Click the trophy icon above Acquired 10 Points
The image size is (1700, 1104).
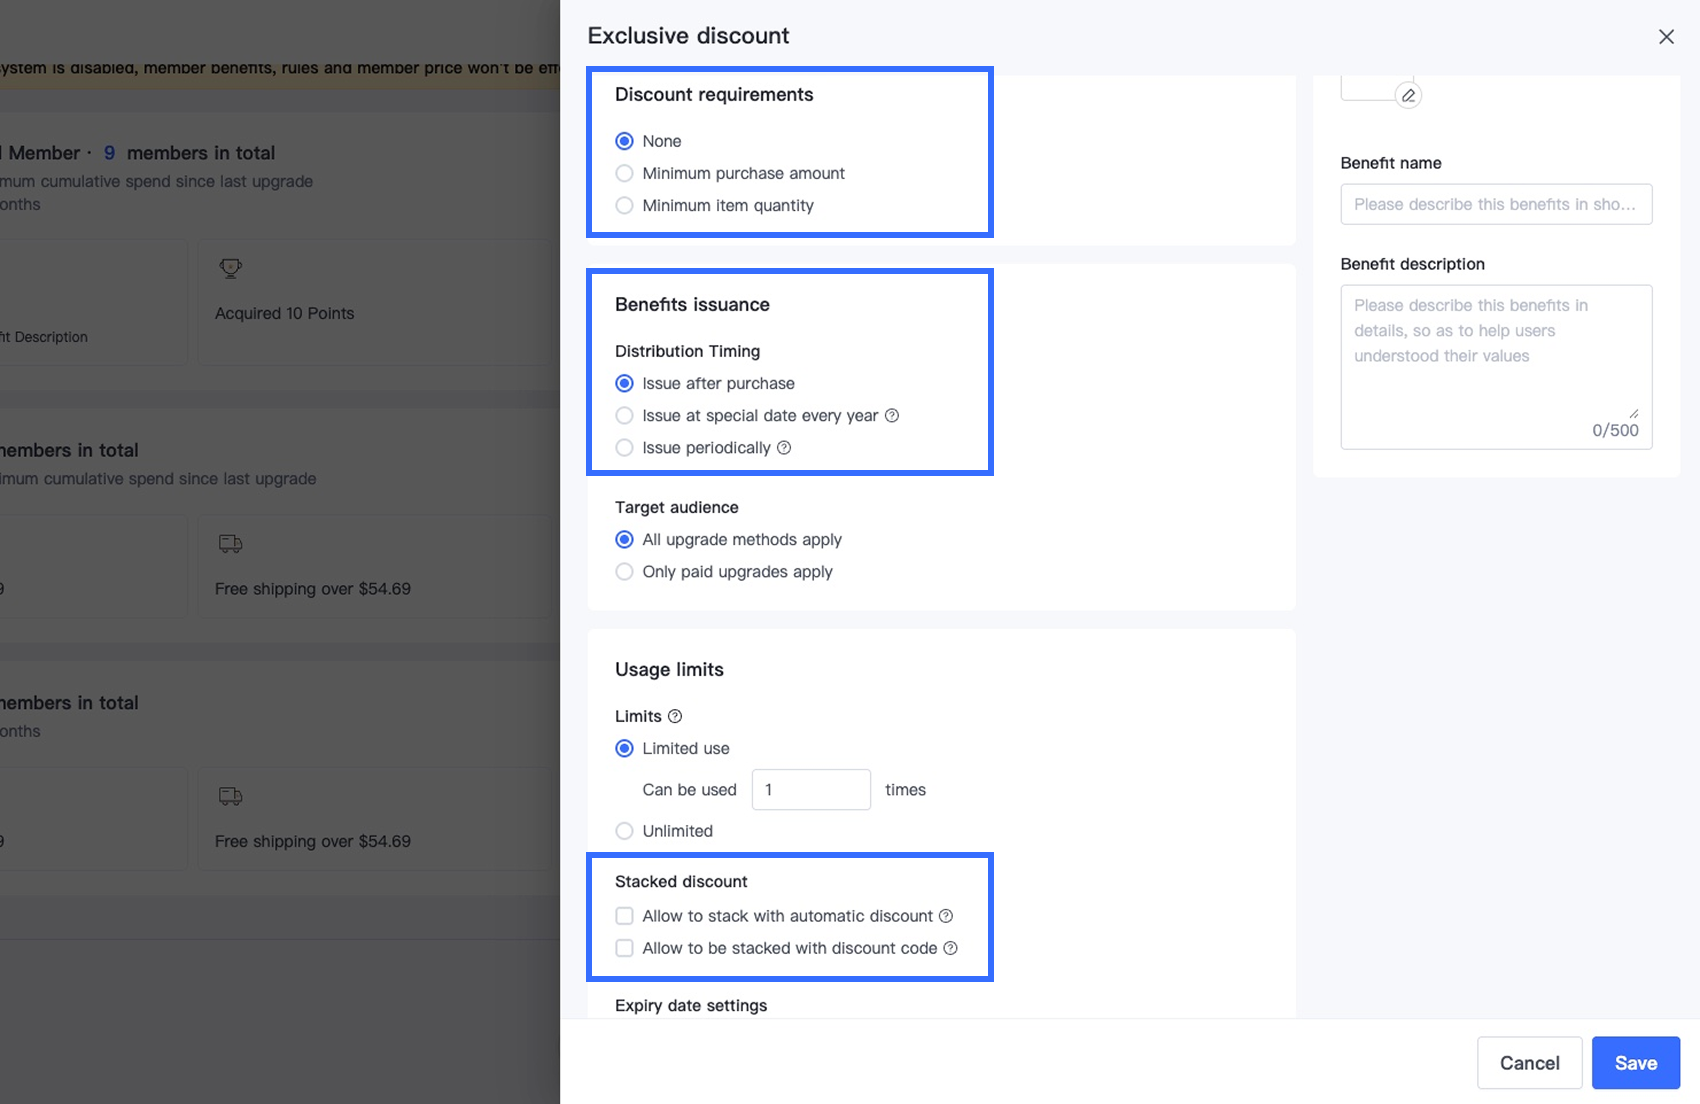231,268
